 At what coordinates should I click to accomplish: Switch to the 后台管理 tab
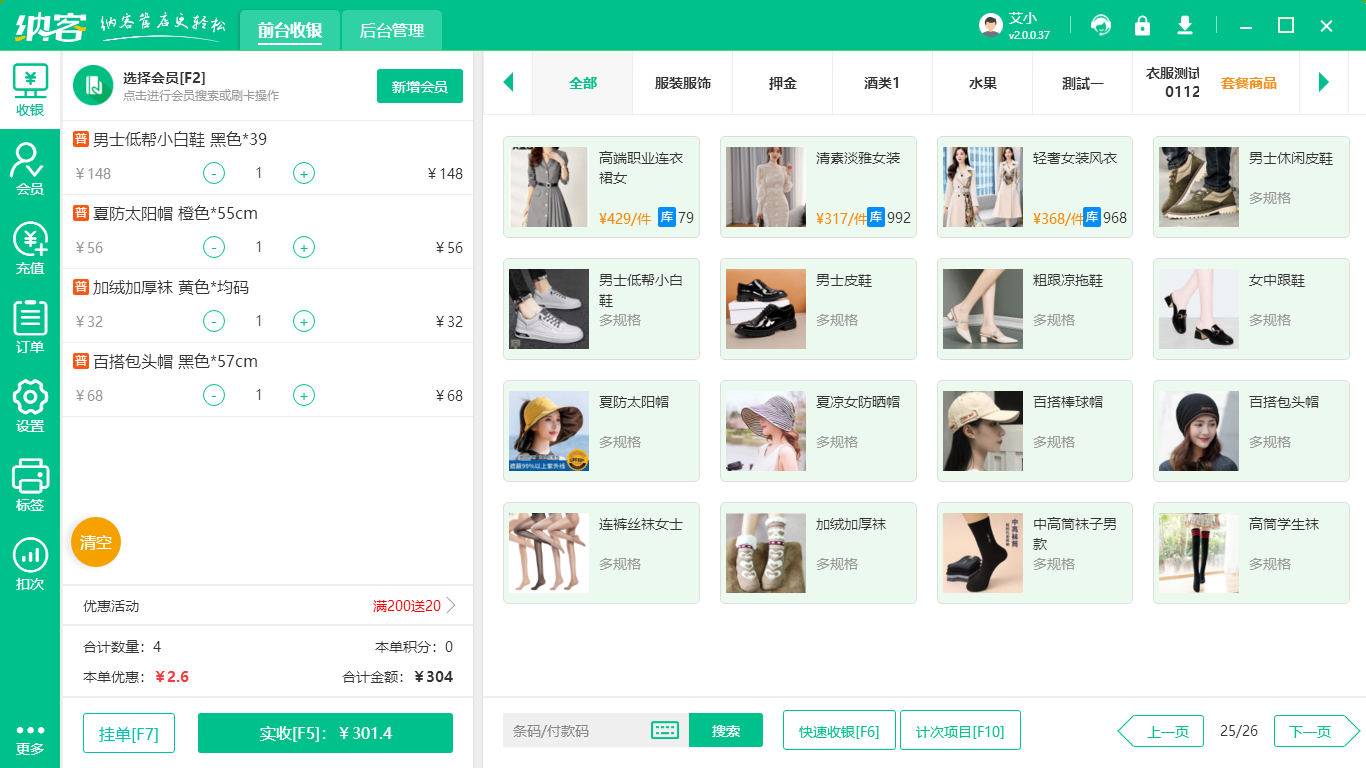point(392,30)
